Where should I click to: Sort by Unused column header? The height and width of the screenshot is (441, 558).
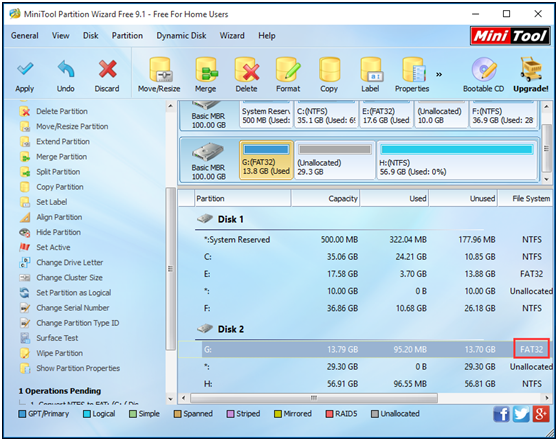pos(463,199)
